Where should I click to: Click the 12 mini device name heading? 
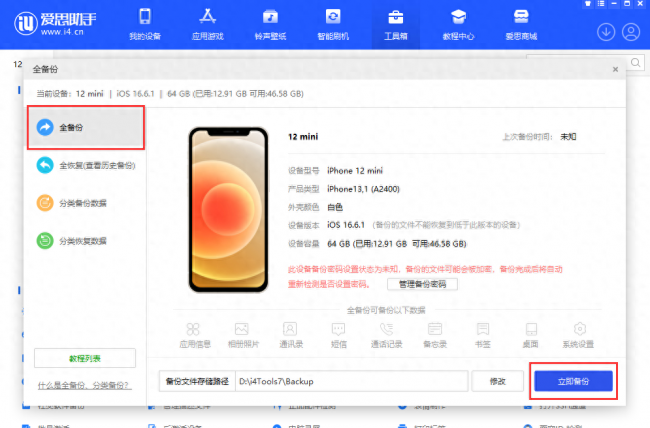[x=303, y=137]
